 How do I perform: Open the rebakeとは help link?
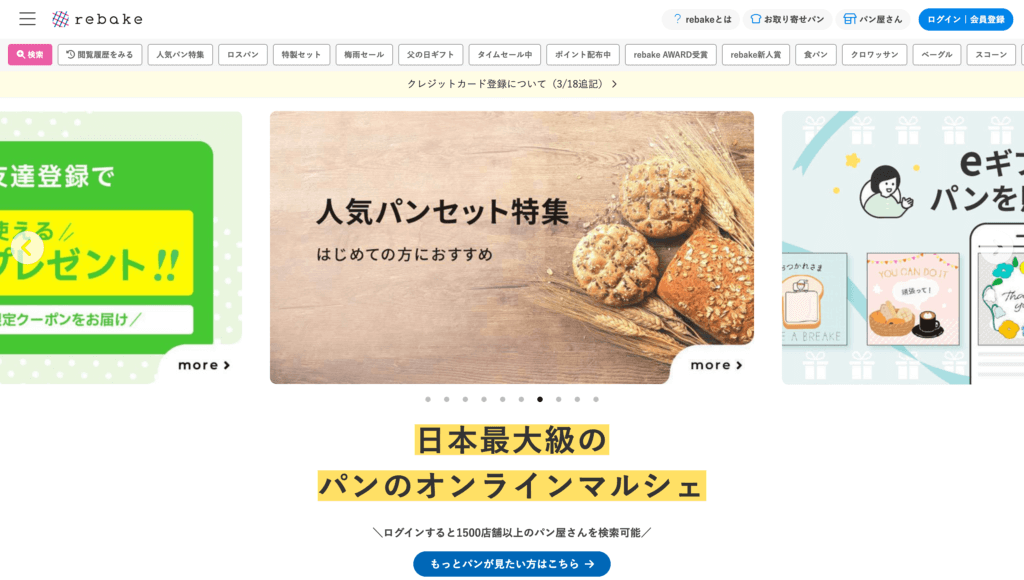pyautogui.click(x=701, y=20)
